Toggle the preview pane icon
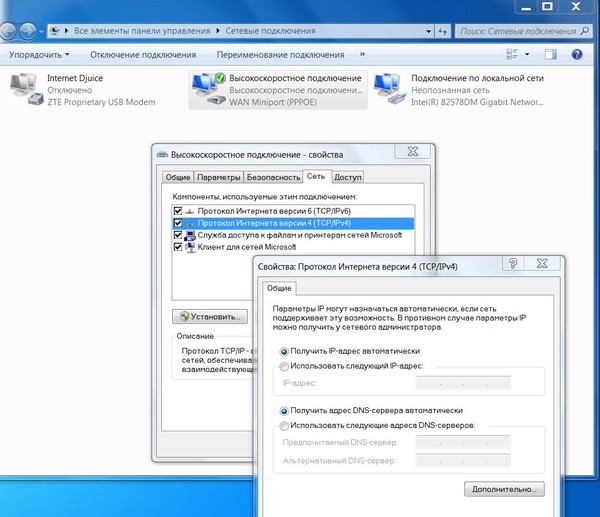The height and width of the screenshot is (517, 600). (x=551, y=54)
